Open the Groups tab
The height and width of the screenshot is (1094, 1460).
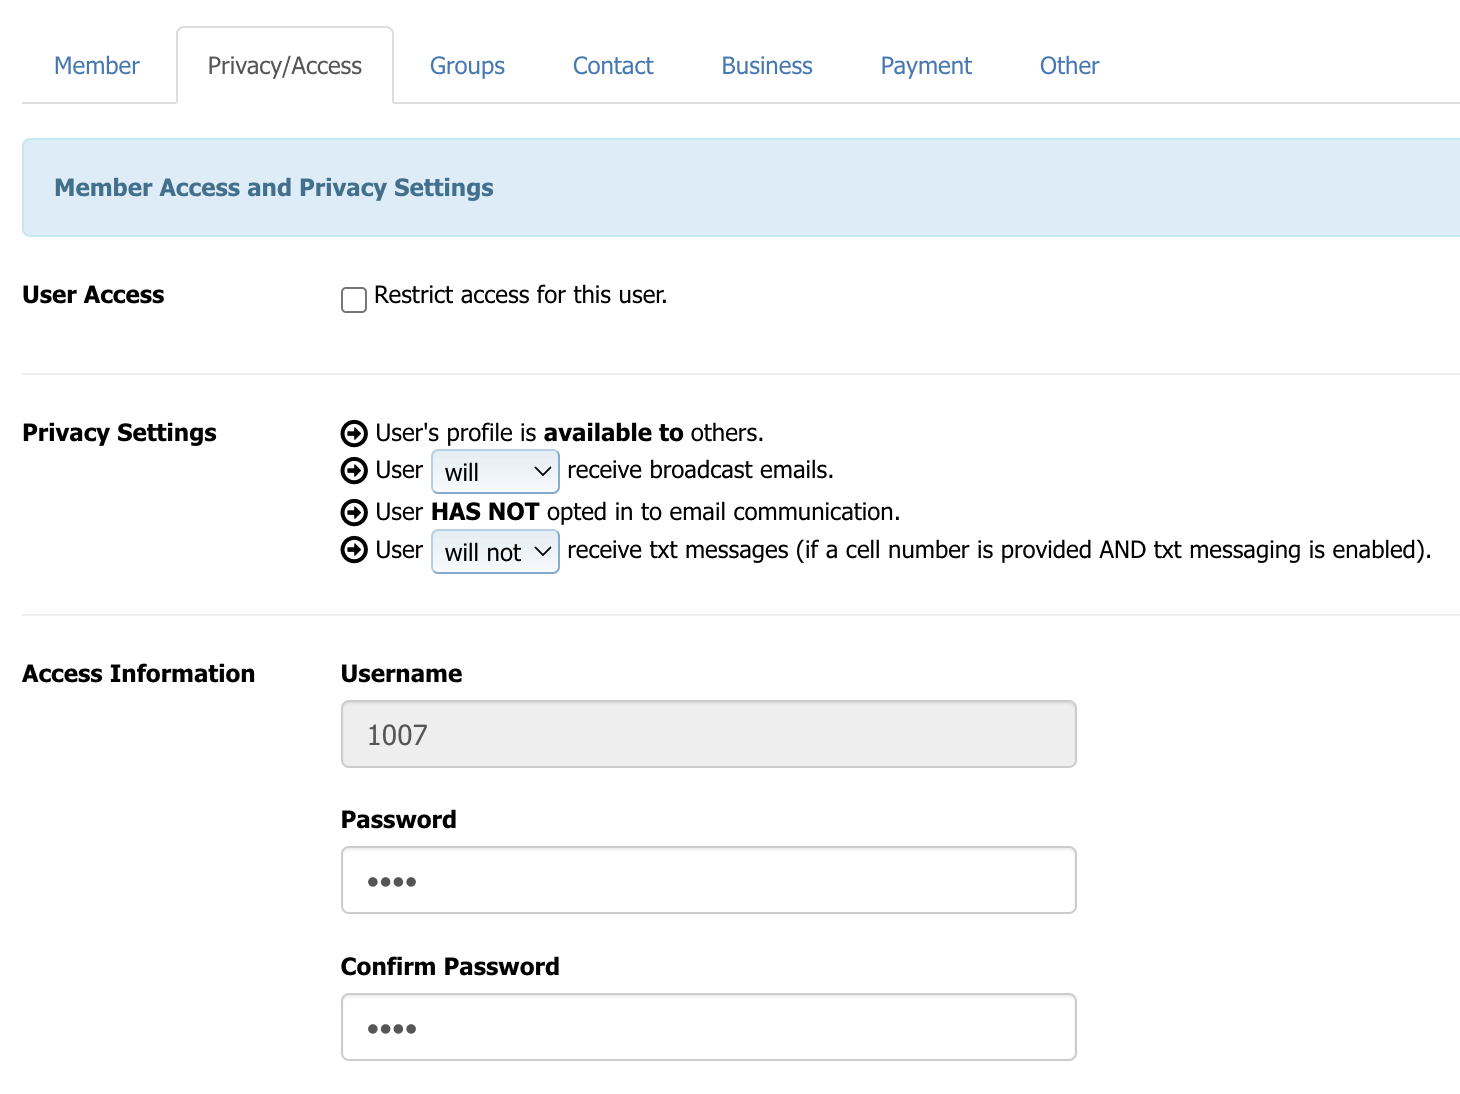(x=467, y=66)
